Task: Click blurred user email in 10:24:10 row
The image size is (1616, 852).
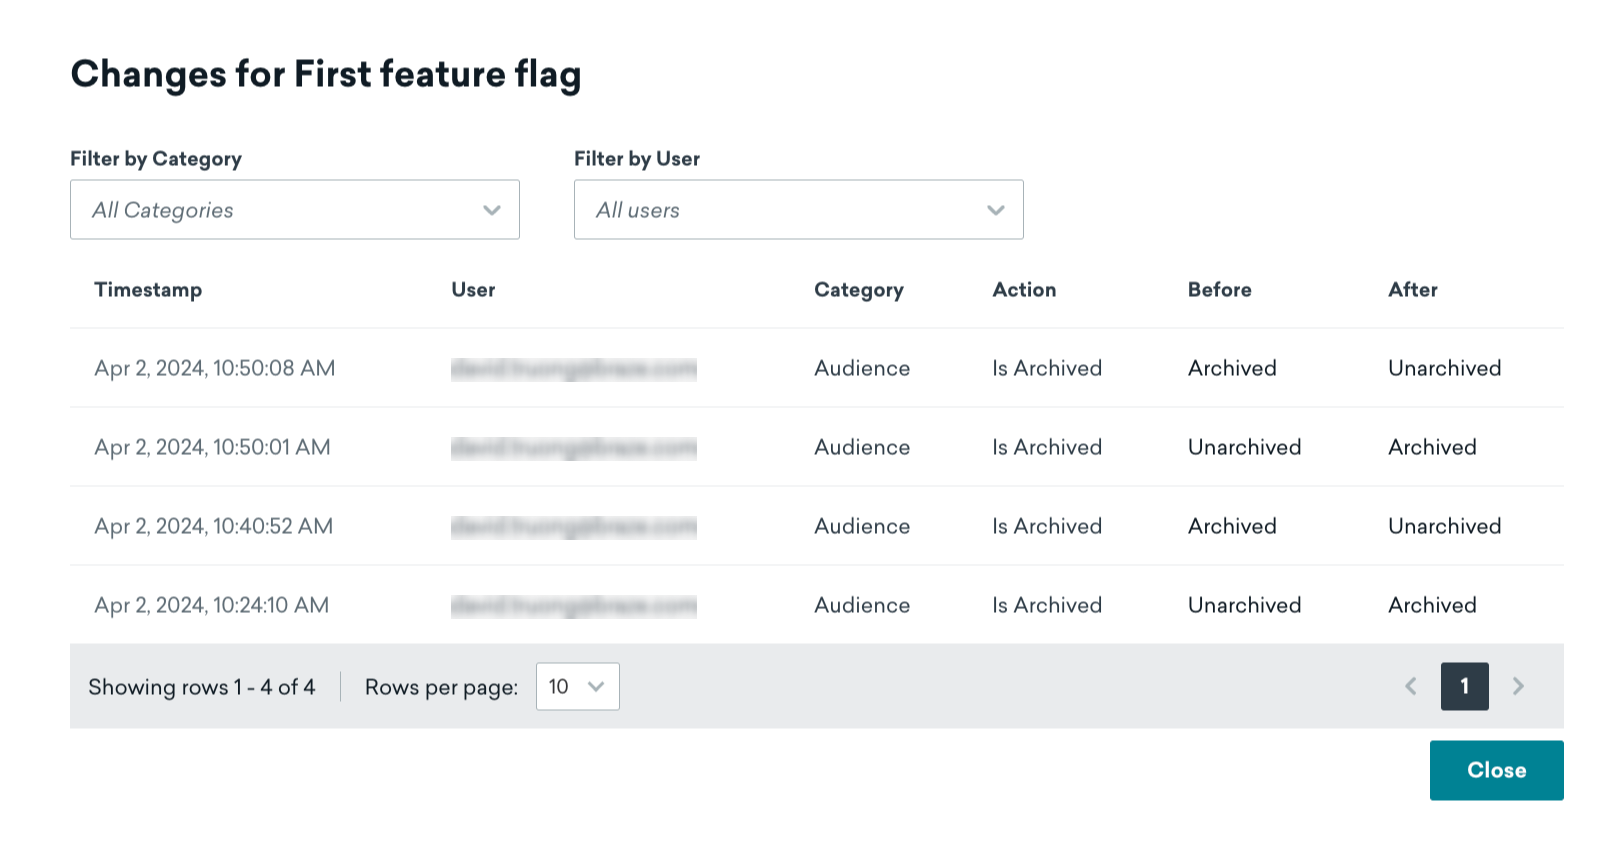Action: 574,606
